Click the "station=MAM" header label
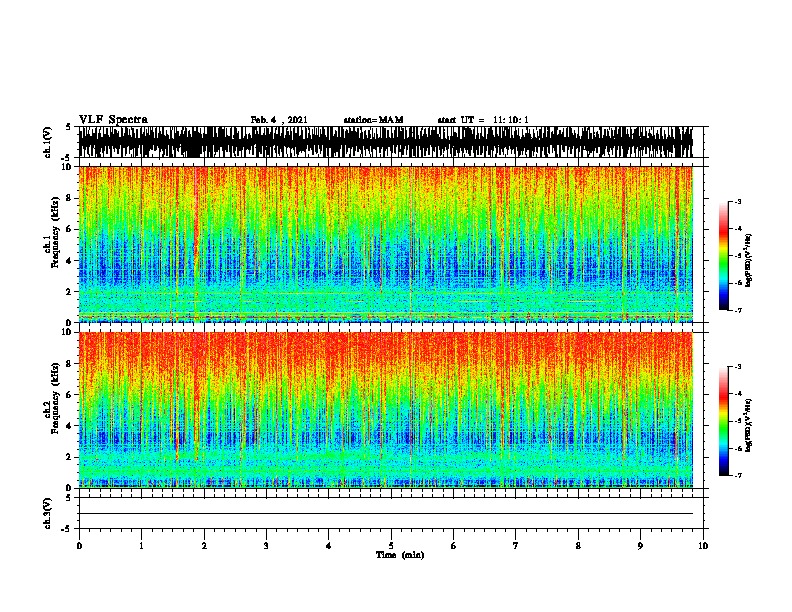The width and height of the screenshot is (792, 612). click(373, 120)
